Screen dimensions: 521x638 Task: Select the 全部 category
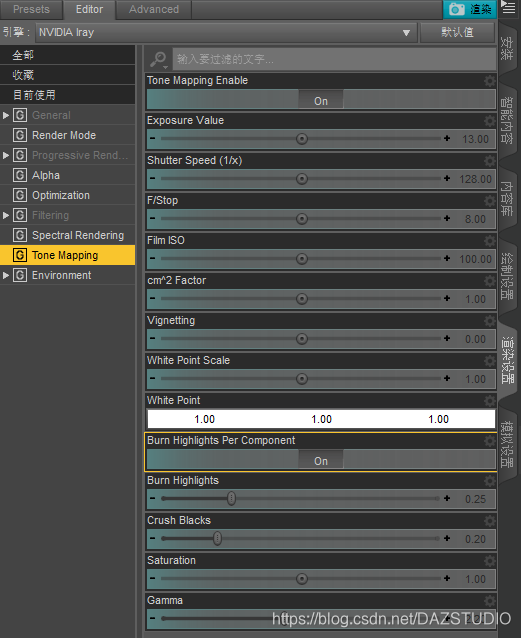click(x=68, y=55)
